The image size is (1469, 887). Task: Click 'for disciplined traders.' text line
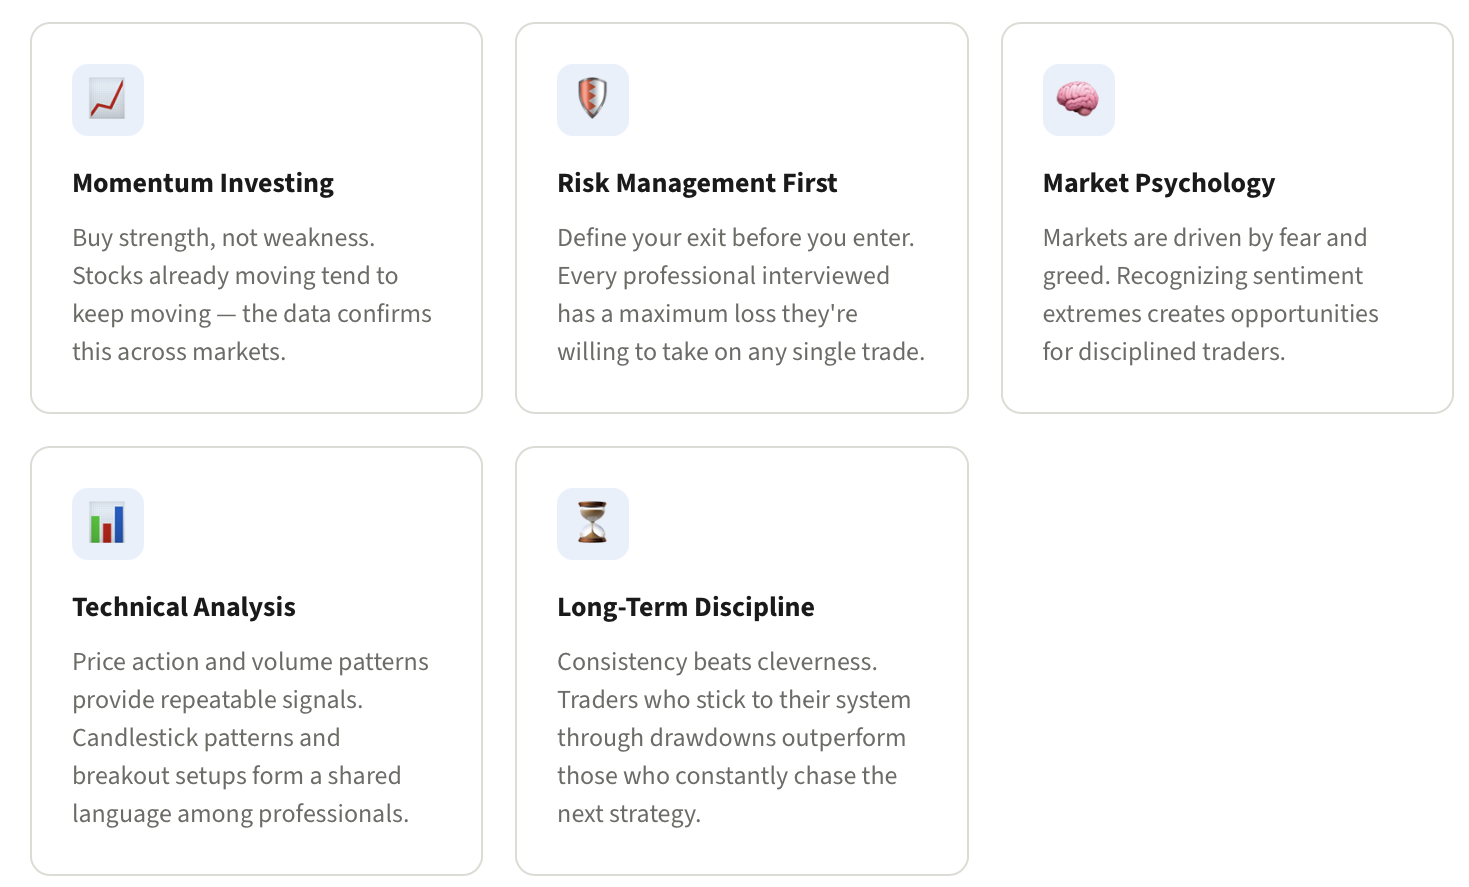tap(1164, 352)
